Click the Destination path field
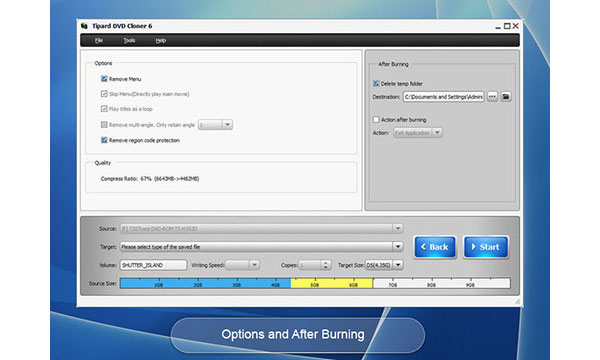 coord(444,97)
